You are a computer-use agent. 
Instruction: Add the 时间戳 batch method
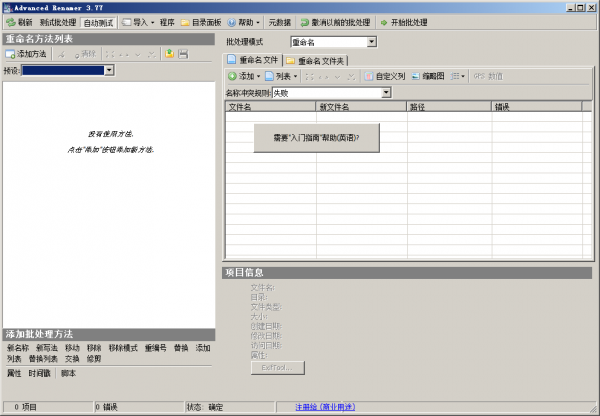point(39,373)
